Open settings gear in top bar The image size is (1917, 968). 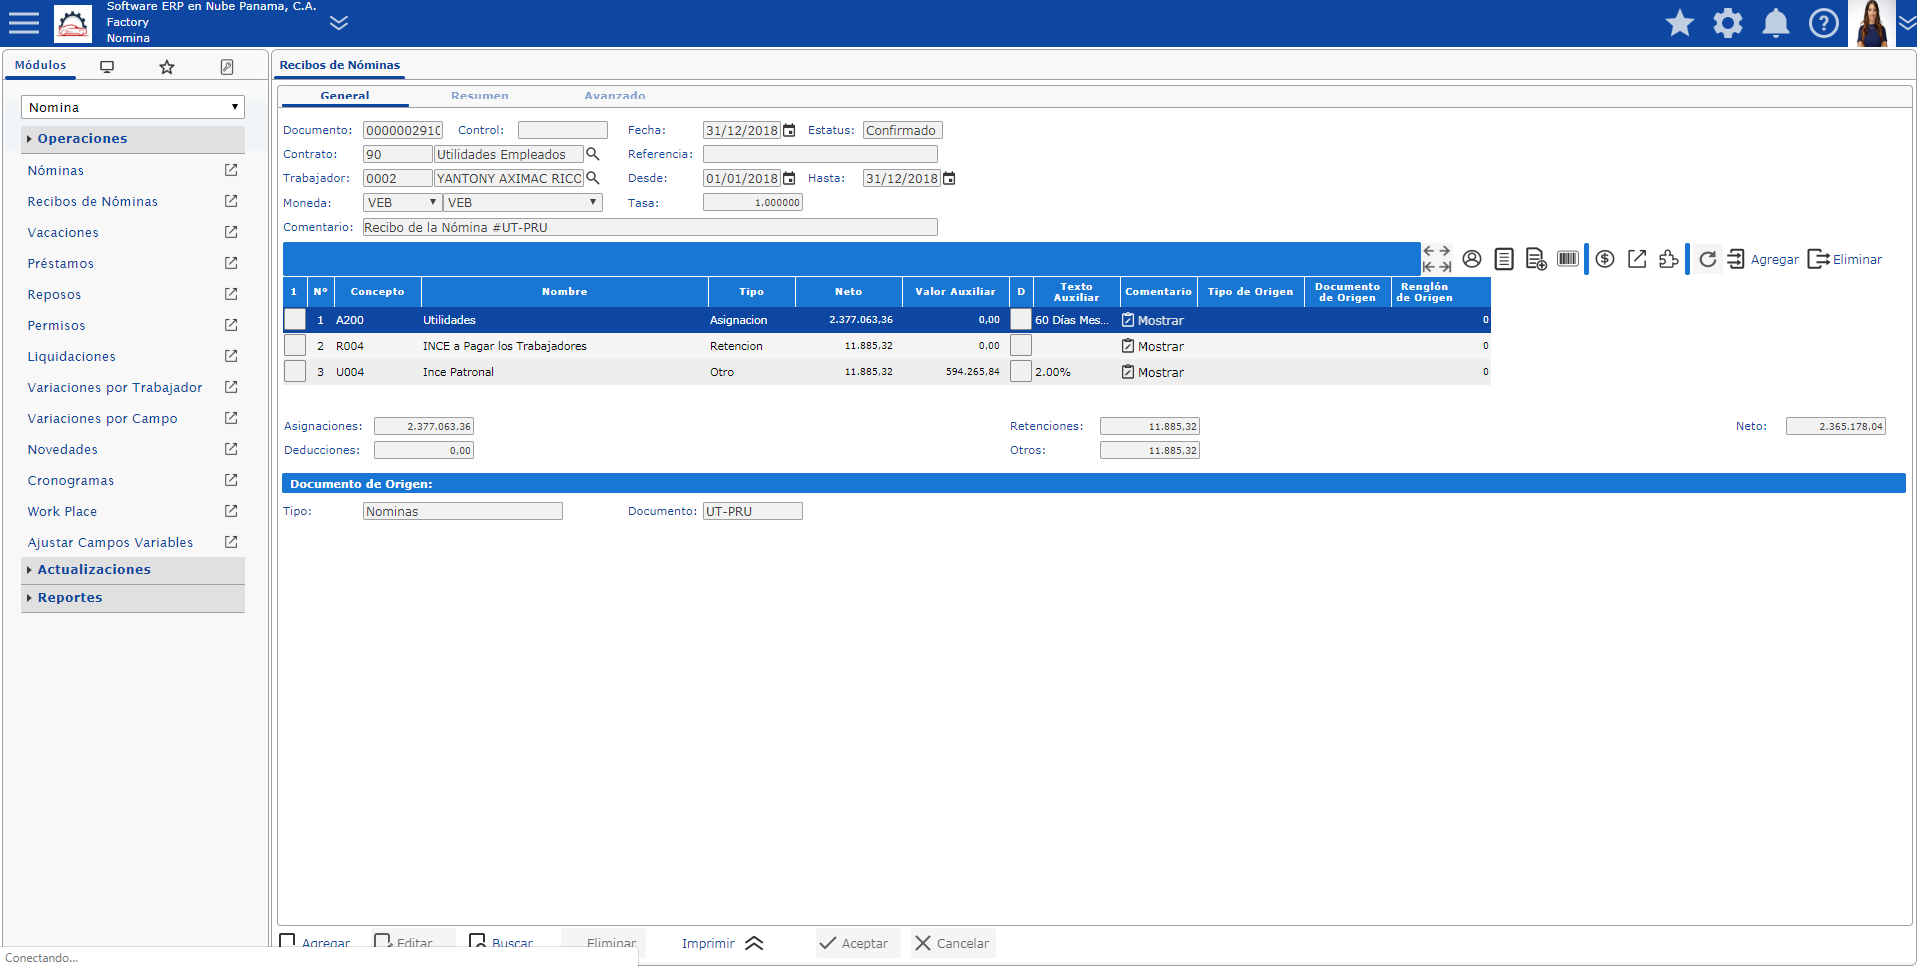[1728, 23]
